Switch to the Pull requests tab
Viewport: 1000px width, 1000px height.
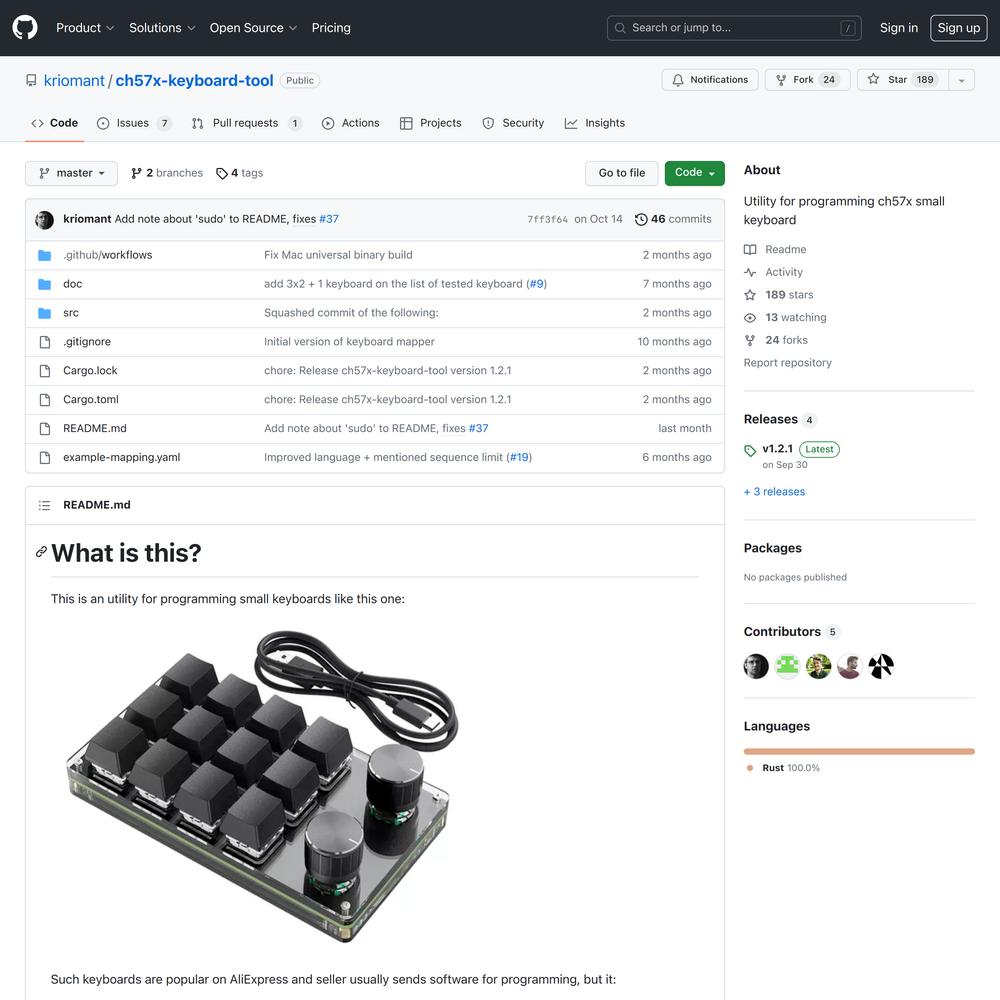coord(246,123)
